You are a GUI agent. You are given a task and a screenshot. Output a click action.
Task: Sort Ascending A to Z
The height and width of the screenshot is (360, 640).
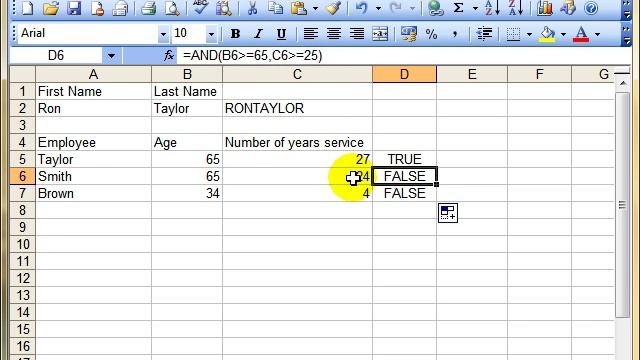492,8
